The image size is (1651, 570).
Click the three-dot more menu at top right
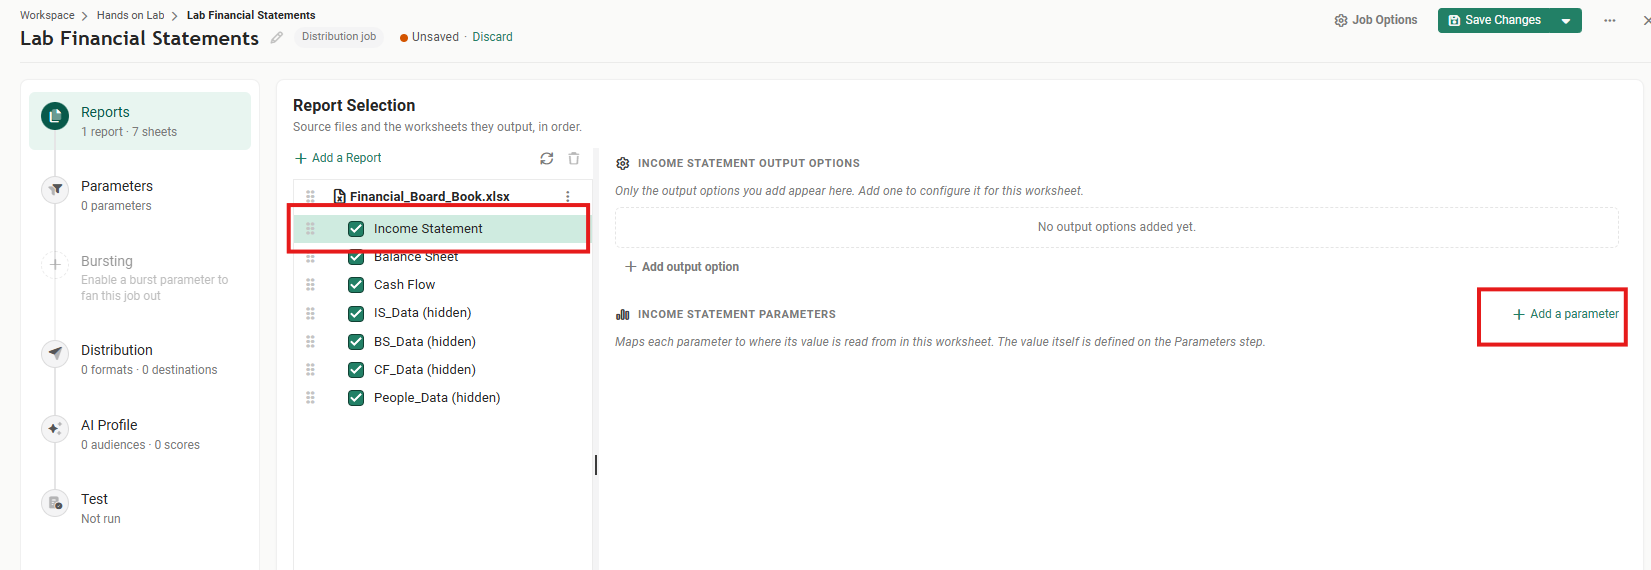(1609, 20)
